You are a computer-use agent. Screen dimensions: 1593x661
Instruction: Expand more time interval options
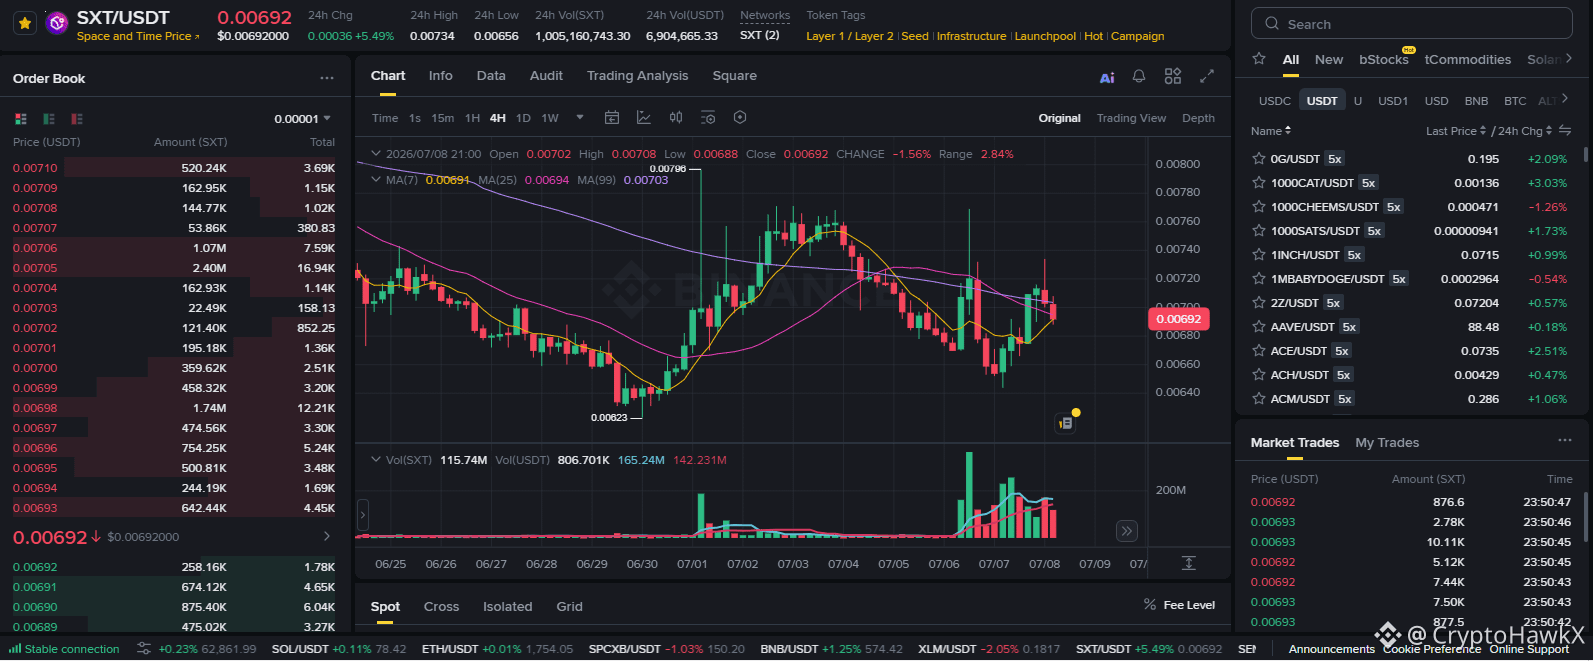click(580, 118)
